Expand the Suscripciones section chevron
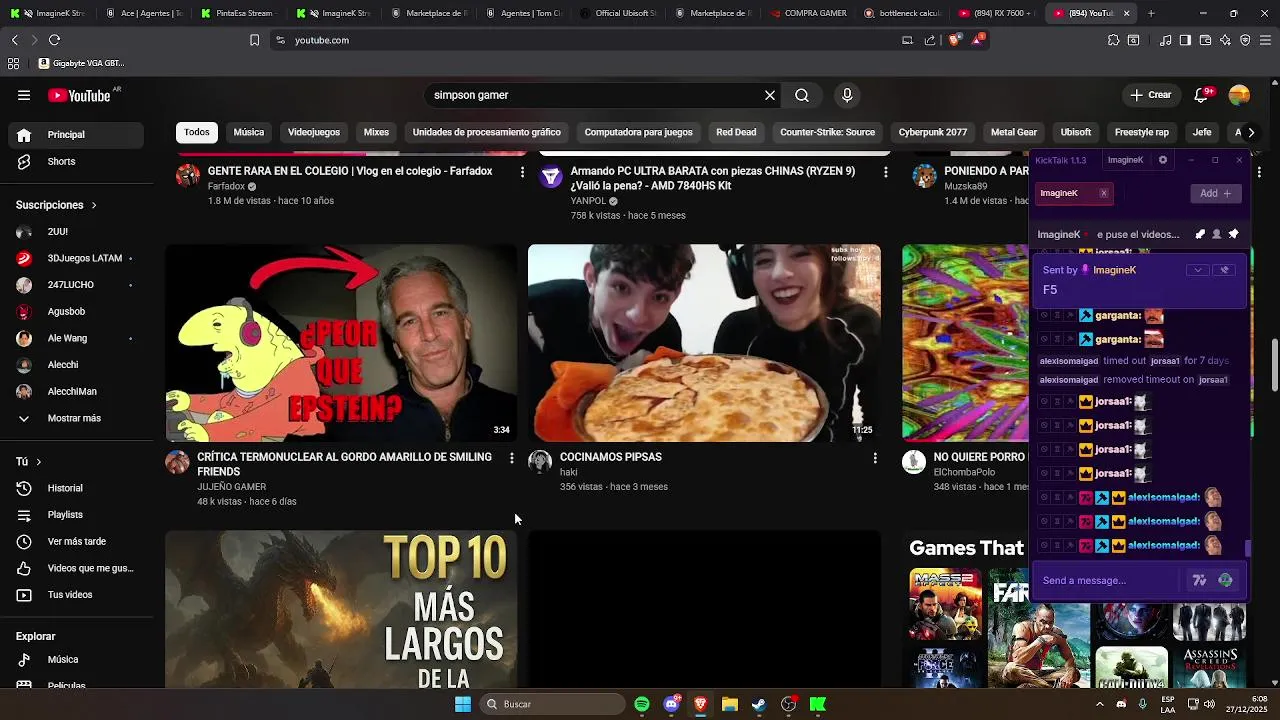 point(94,205)
